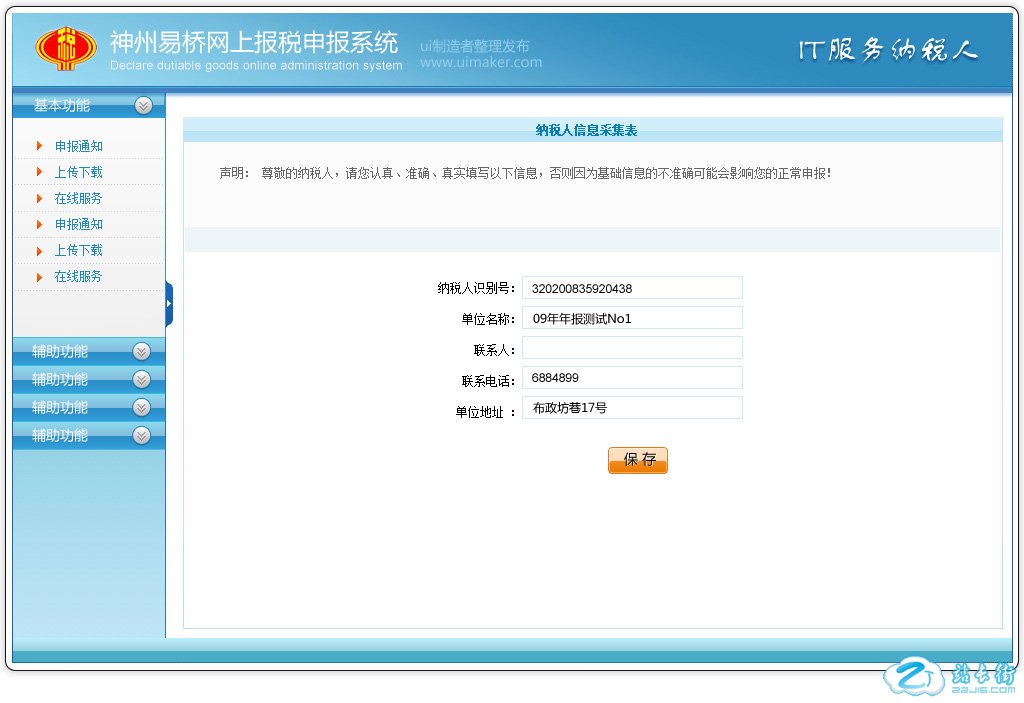Screen dimensions: 1024x703
Task: Select the second 在线服务 menu item
Action: coord(78,276)
